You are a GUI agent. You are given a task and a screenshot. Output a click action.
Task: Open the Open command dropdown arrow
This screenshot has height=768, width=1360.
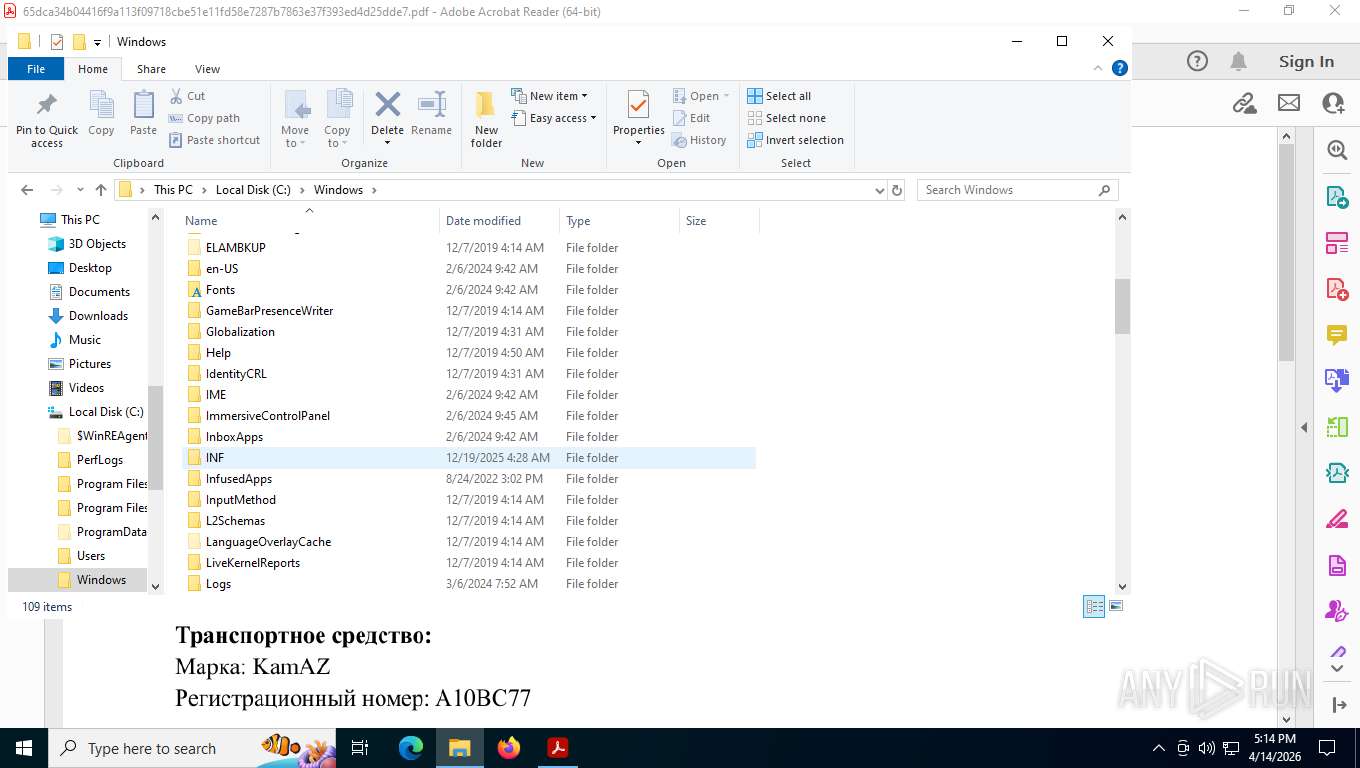pos(726,96)
